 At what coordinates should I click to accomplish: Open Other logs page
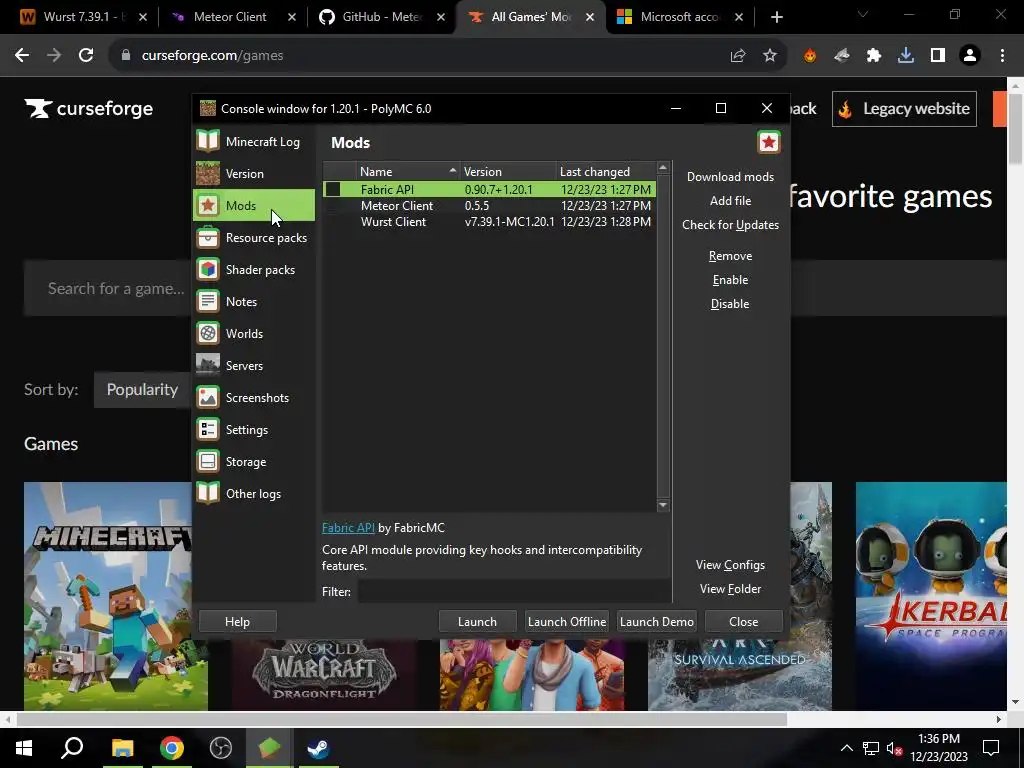point(253,494)
